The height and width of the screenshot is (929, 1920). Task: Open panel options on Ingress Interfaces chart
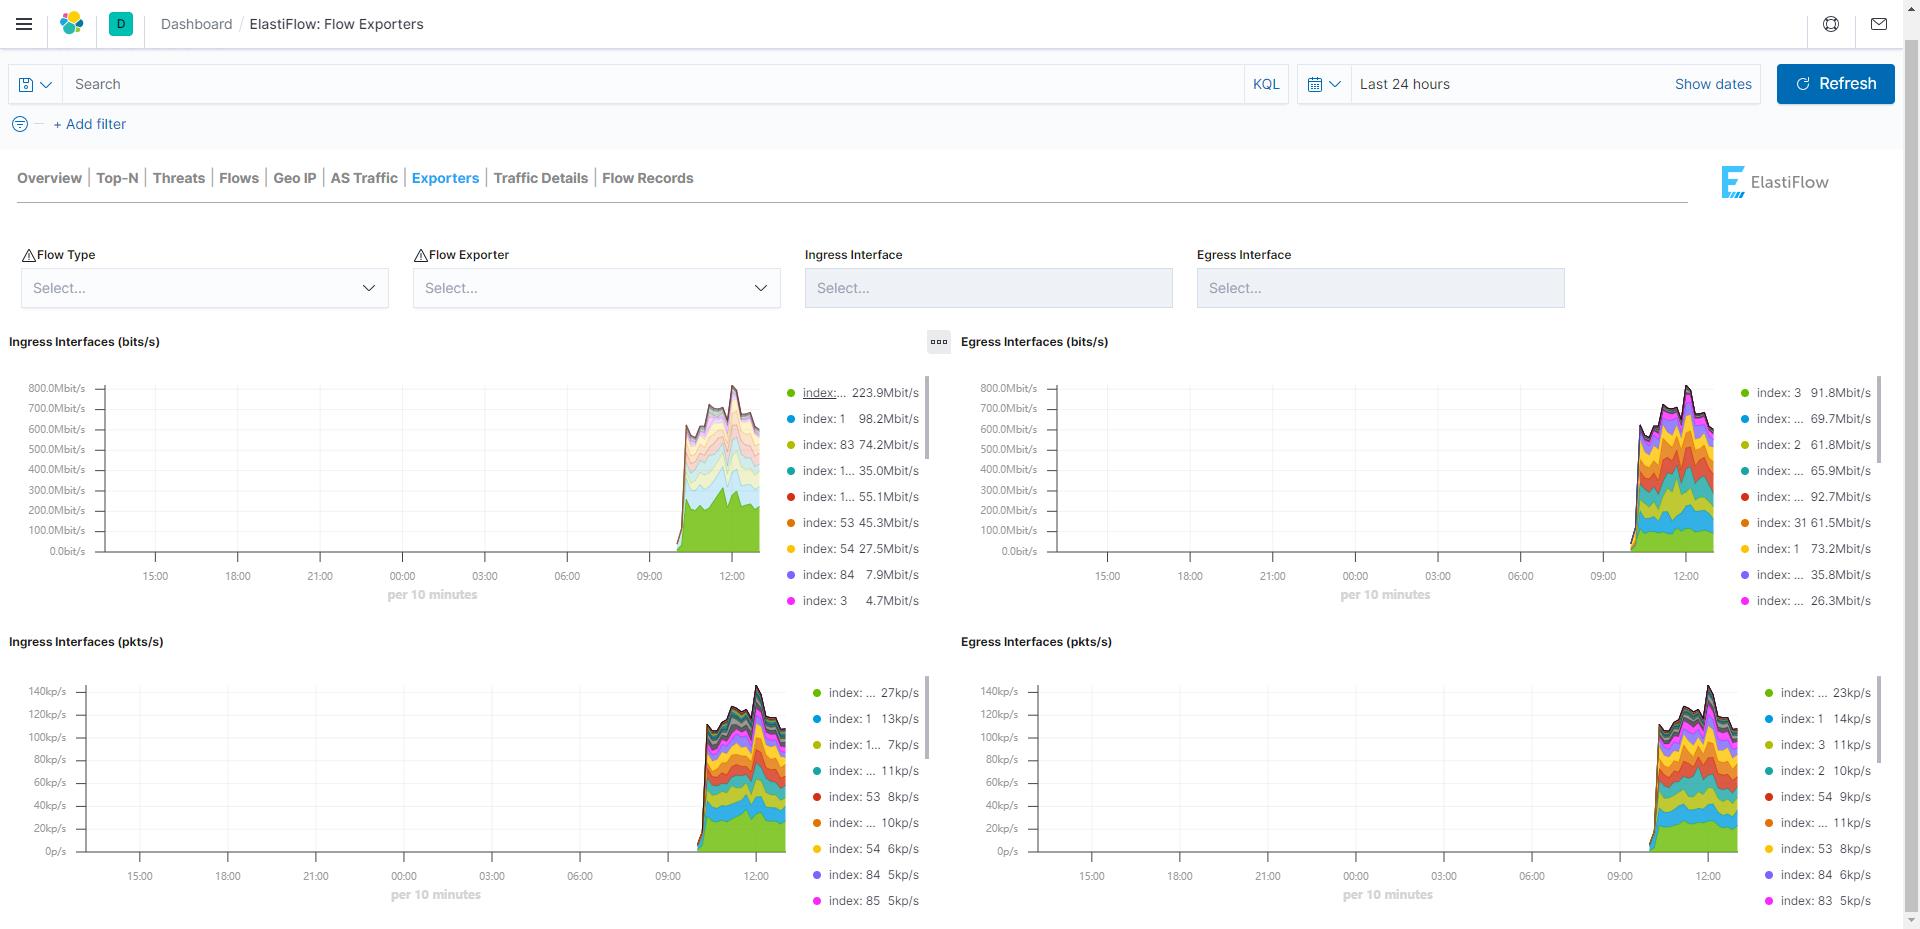pos(939,342)
